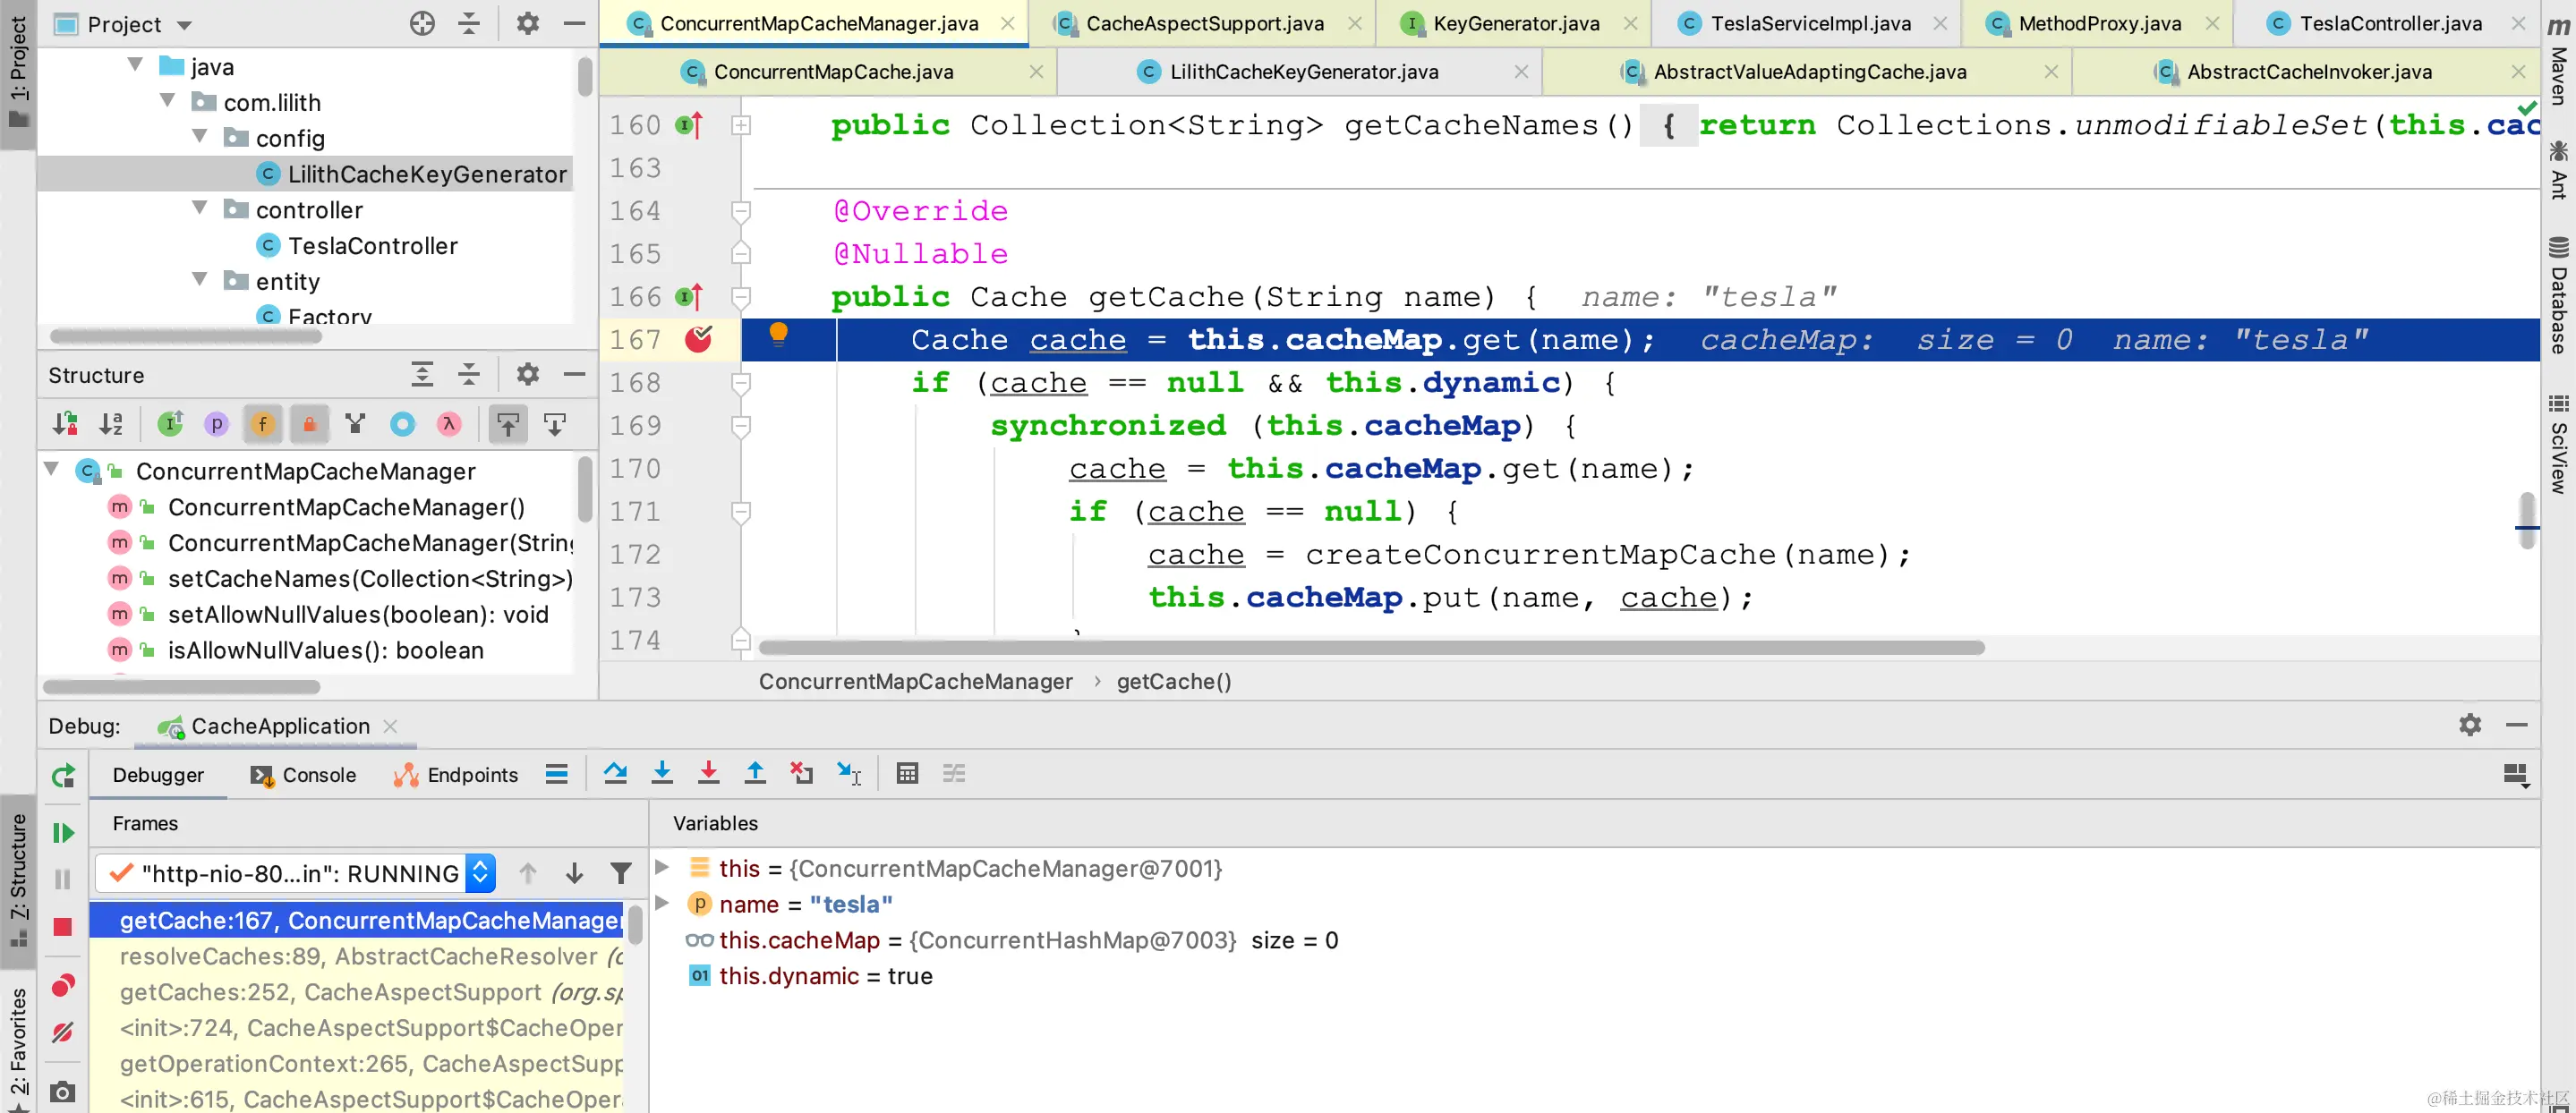Click View Breakpoints double-red-circle icon
Screen dimensions: 2576x1113
(63, 986)
